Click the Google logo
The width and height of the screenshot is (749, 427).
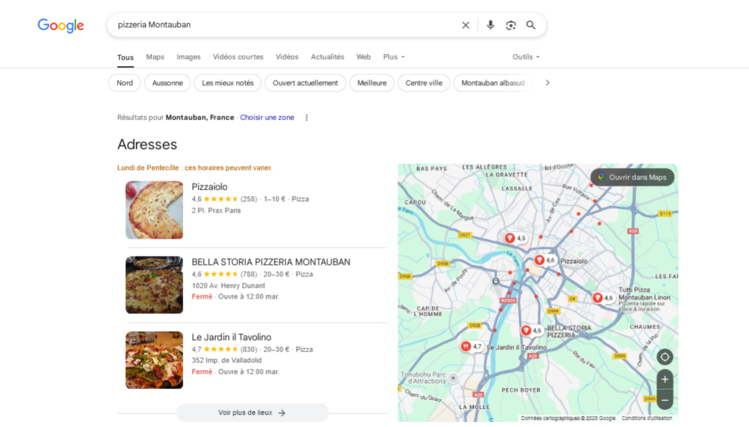(60, 26)
